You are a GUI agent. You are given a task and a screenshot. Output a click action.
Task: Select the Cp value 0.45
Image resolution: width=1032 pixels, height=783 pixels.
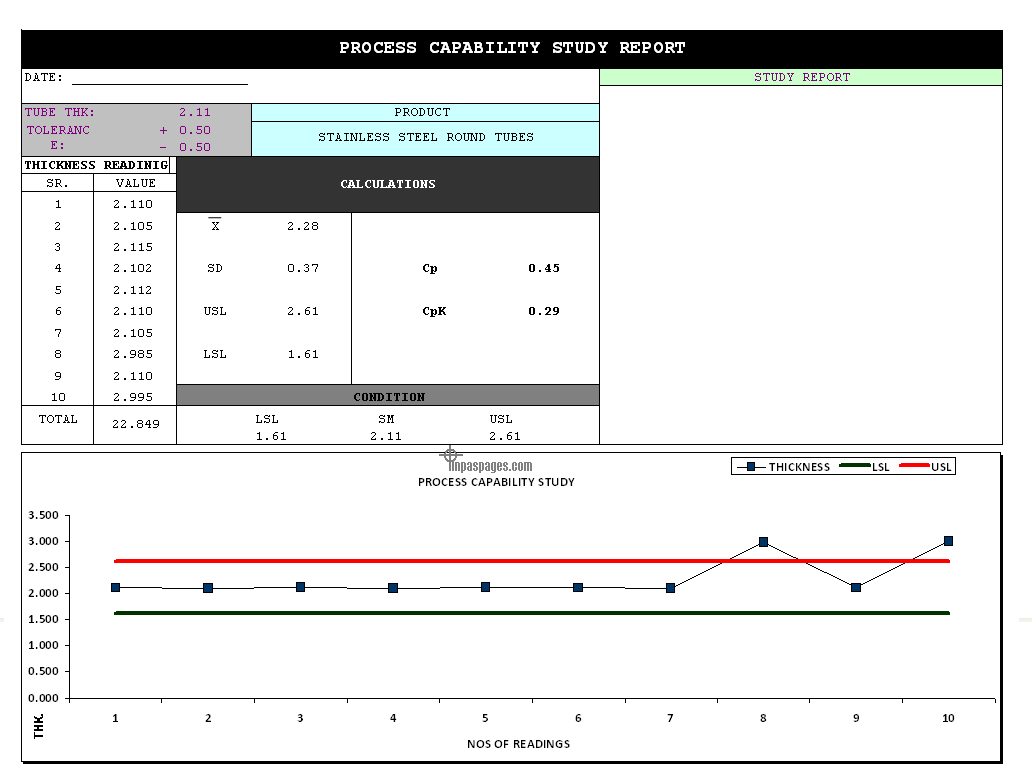[x=544, y=268]
